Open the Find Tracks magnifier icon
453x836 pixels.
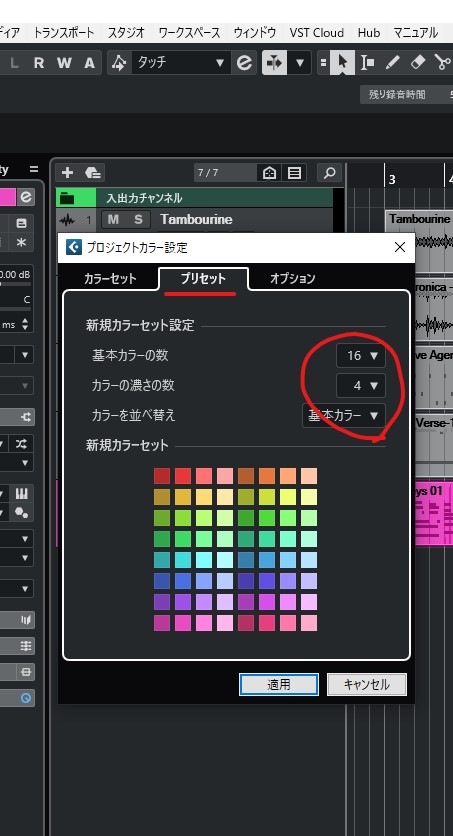(329, 173)
